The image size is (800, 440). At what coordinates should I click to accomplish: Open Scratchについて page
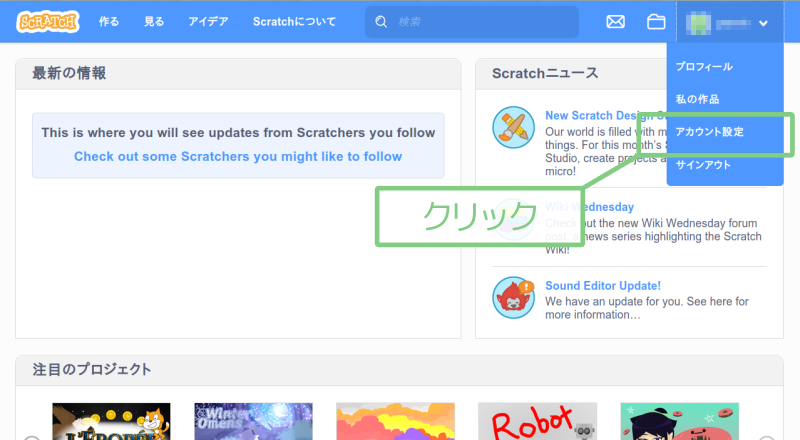tap(294, 21)
